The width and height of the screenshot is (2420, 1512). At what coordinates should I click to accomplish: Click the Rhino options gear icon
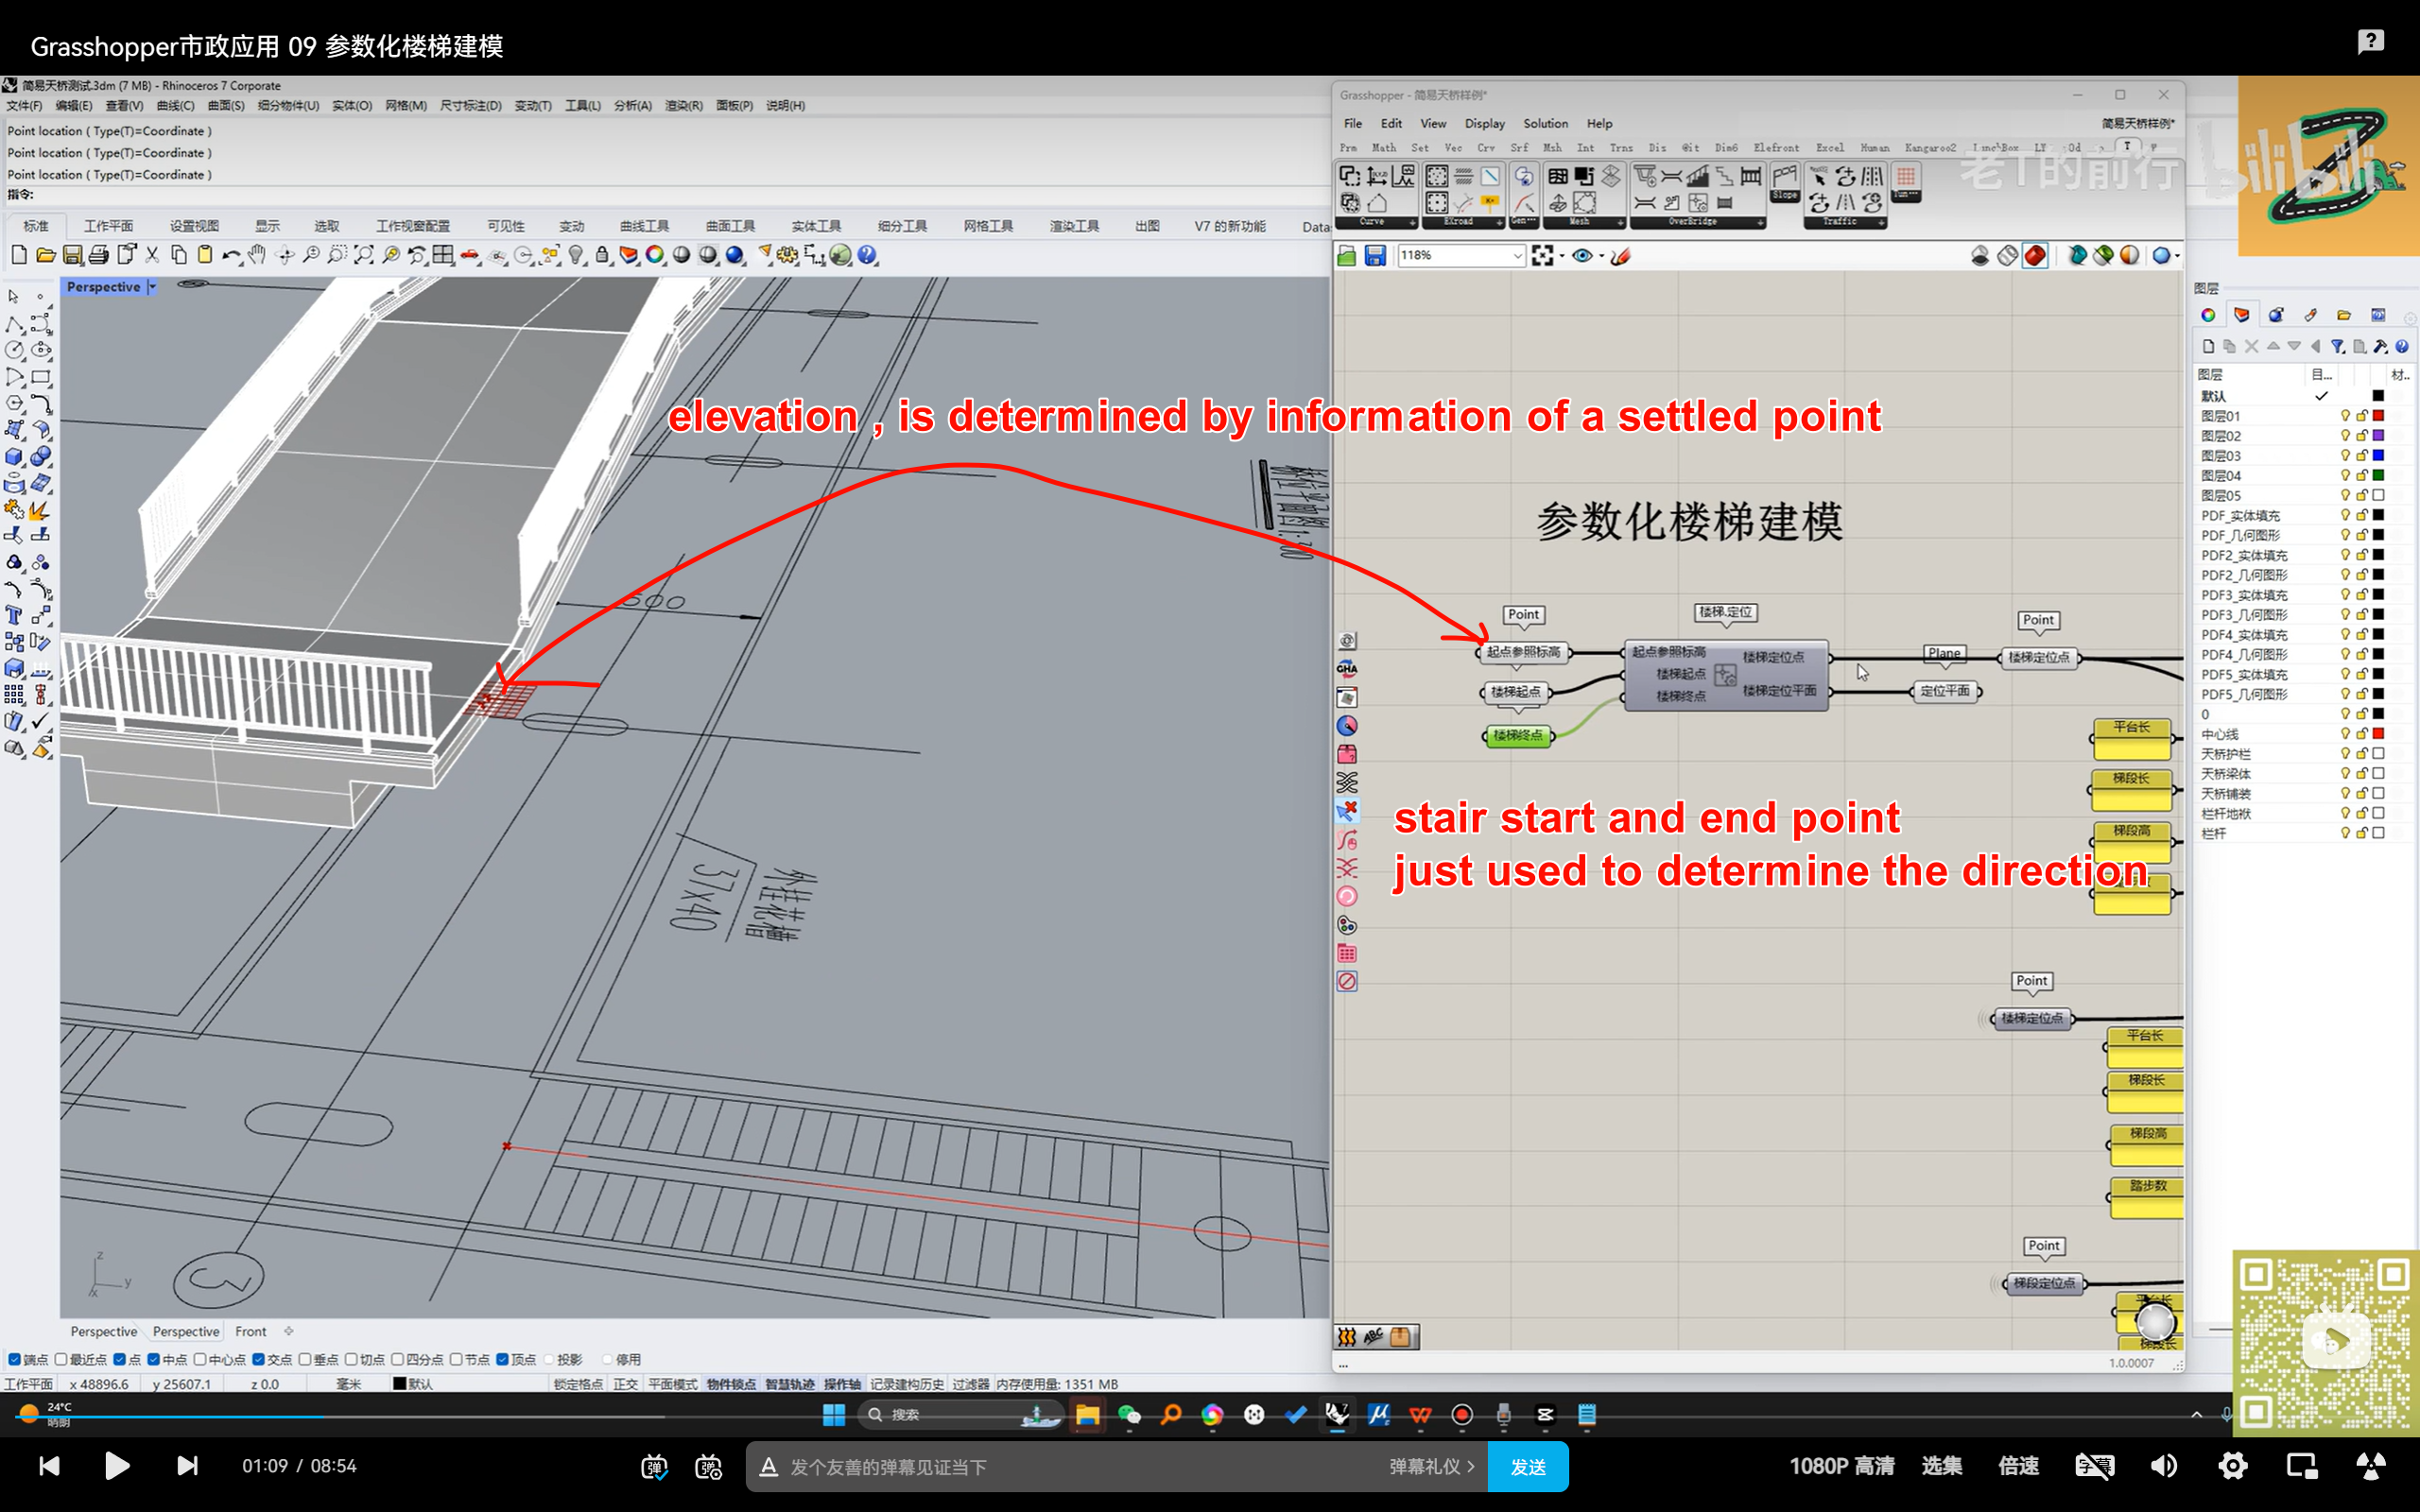(x=787, y=255)
